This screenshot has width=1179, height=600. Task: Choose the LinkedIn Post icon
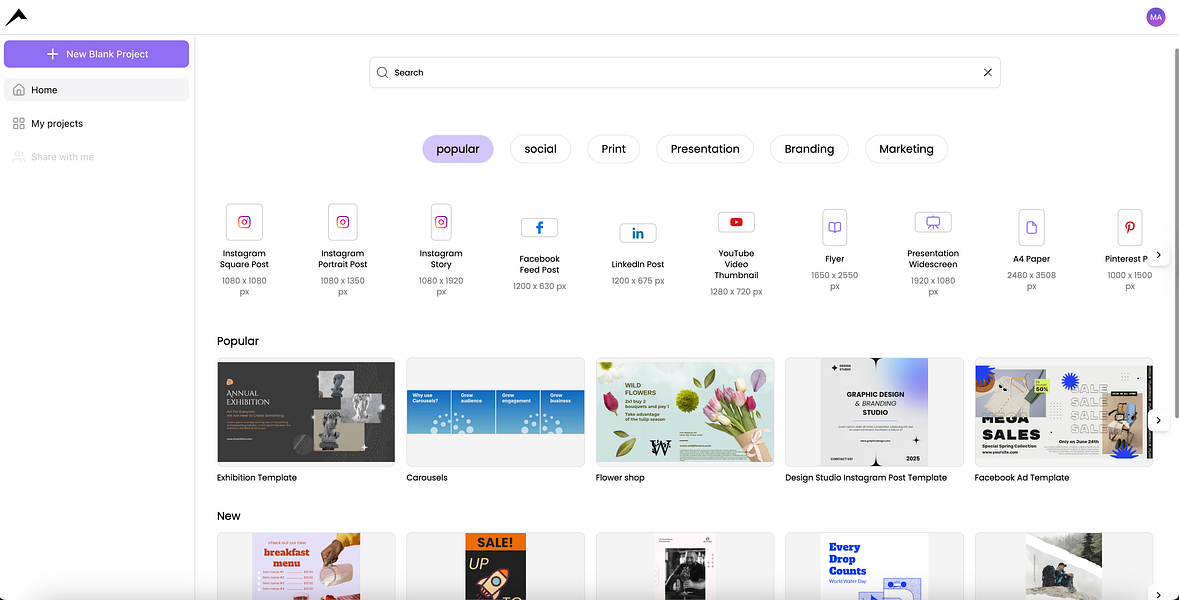point(638,233)
